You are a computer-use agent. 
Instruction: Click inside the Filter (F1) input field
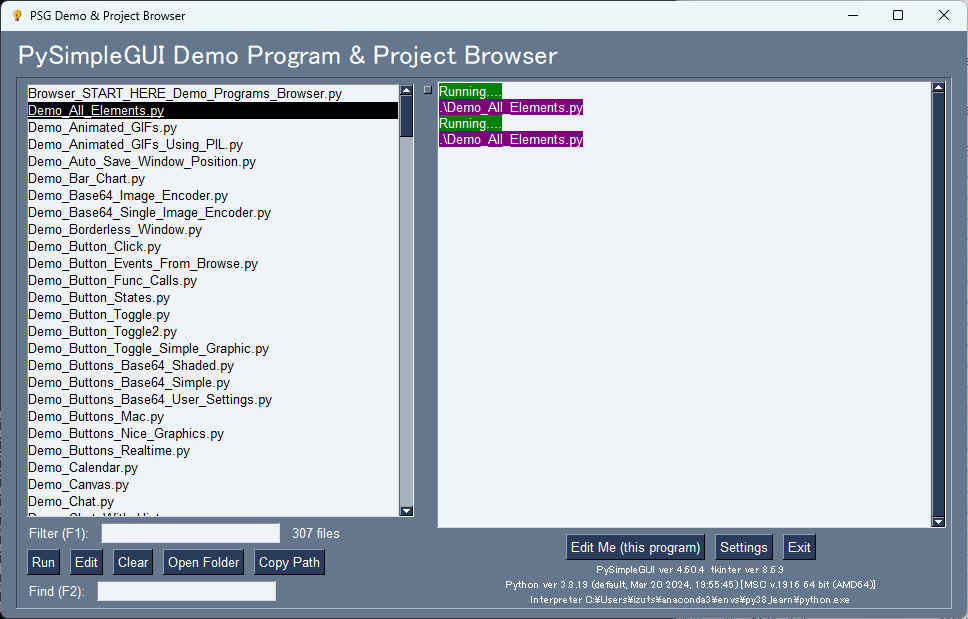tap(190, 532)
